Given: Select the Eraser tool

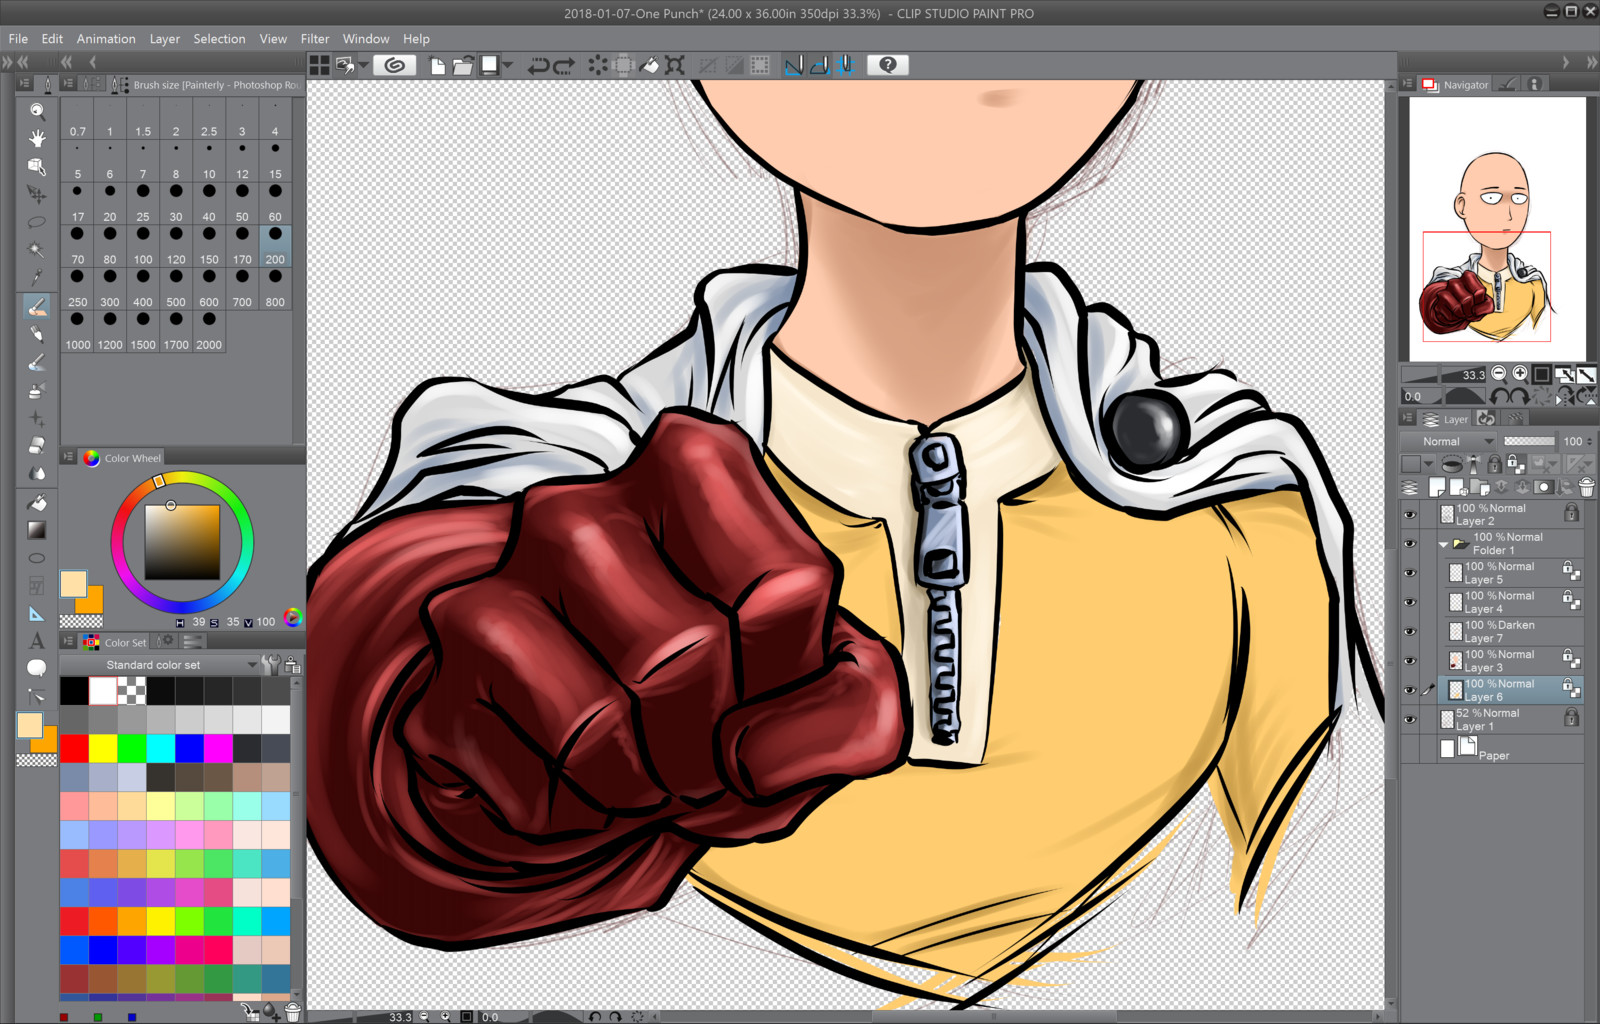Looking at the screenshot, I should point(37,446).
